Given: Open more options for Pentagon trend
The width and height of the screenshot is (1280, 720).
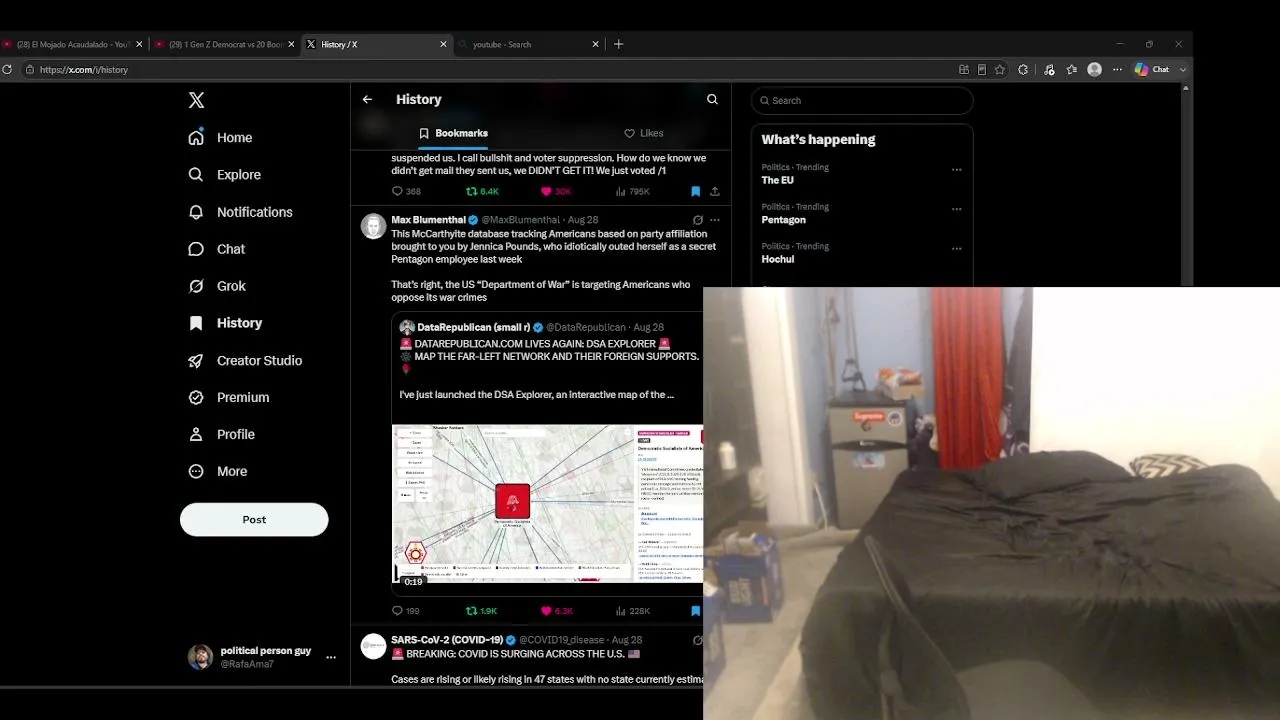Looking at the screenshot, I should pyautogui.click(x=956, y=209).
